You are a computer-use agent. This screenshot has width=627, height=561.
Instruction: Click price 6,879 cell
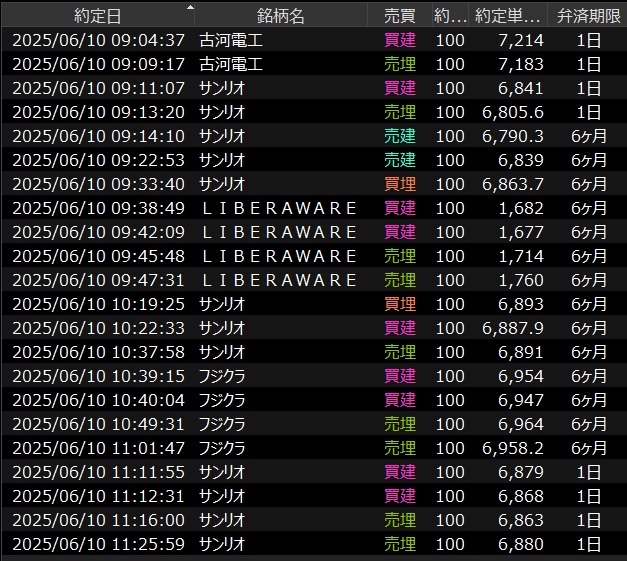tap(521, 472)
